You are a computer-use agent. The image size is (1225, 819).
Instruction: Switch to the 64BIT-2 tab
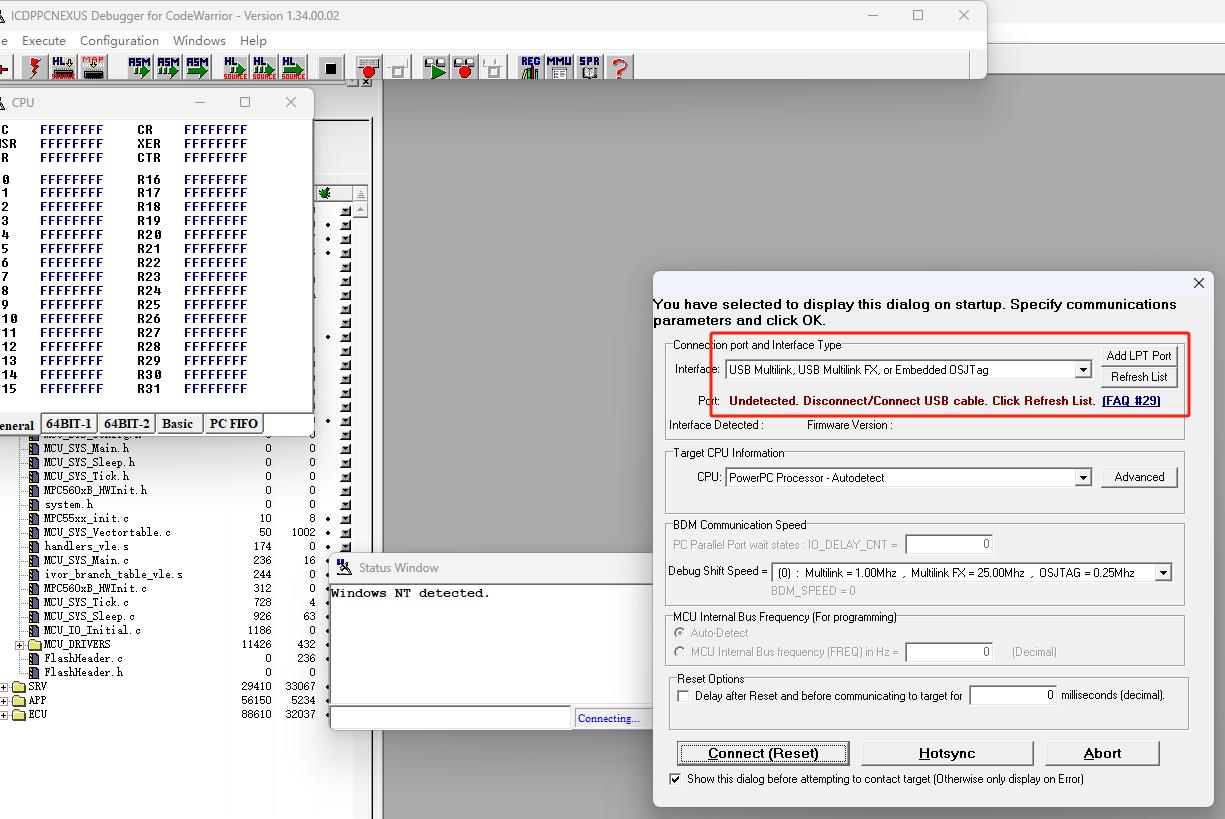(x=127, y=424)
